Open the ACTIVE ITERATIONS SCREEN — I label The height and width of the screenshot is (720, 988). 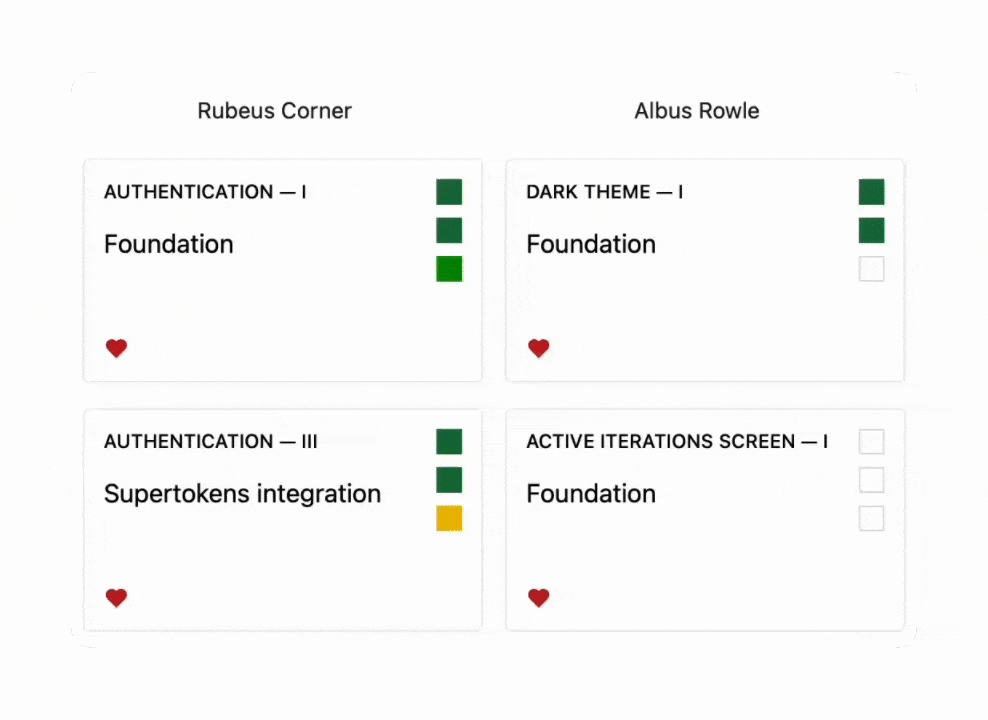pyautogui.click(x=676, y=442)
